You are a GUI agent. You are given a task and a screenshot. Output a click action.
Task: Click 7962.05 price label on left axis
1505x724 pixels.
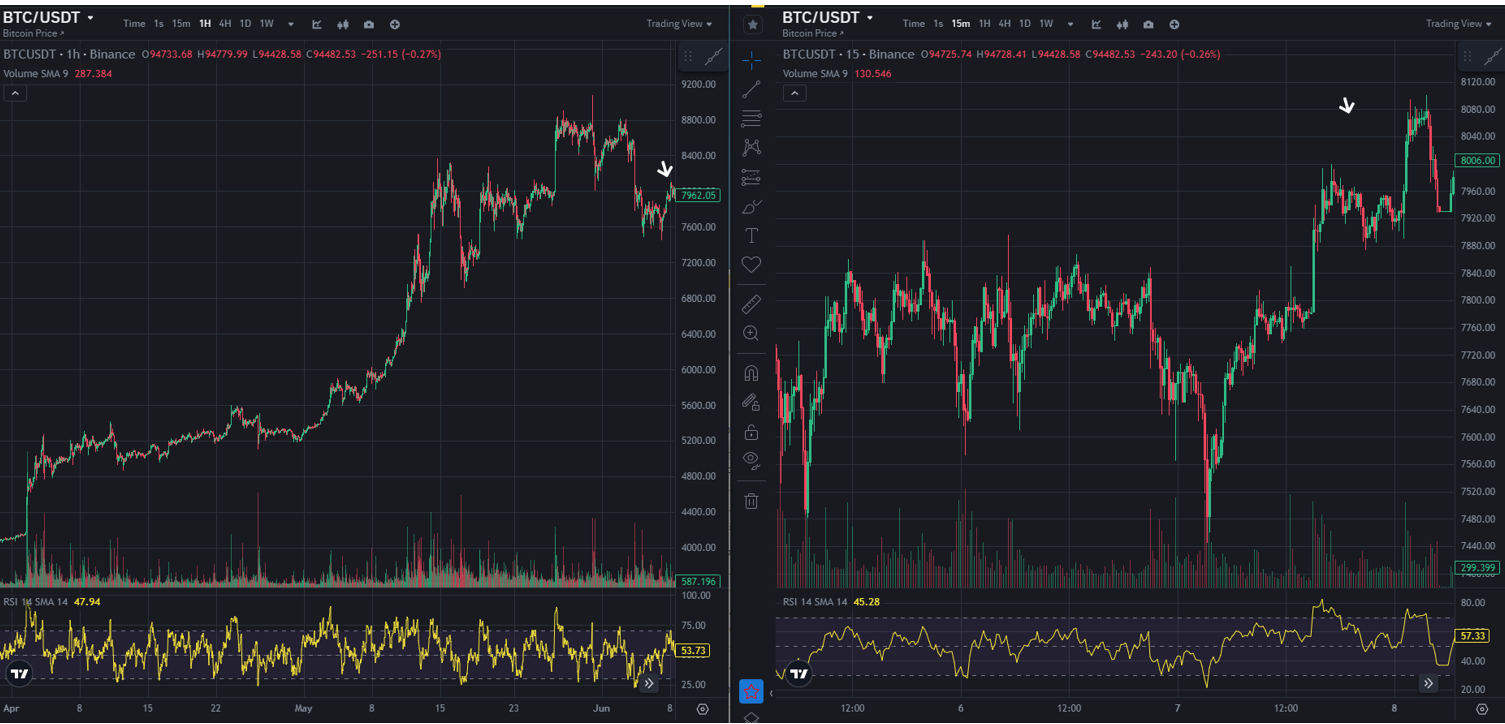click(698, 196)
